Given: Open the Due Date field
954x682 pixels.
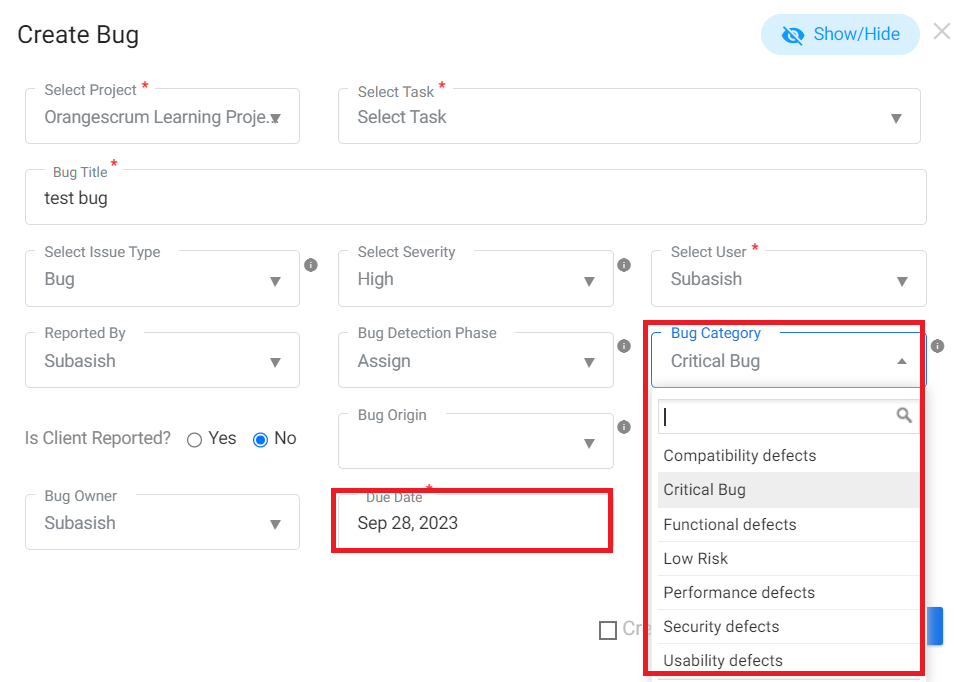Looking at the screenshot, I should click(472, 522).
